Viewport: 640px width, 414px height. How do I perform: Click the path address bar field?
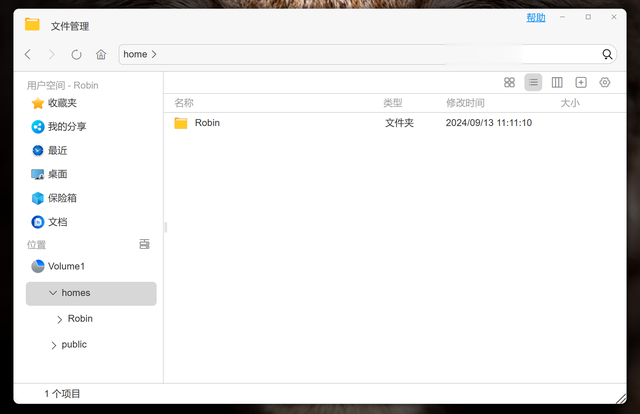[x=367, y=54]
